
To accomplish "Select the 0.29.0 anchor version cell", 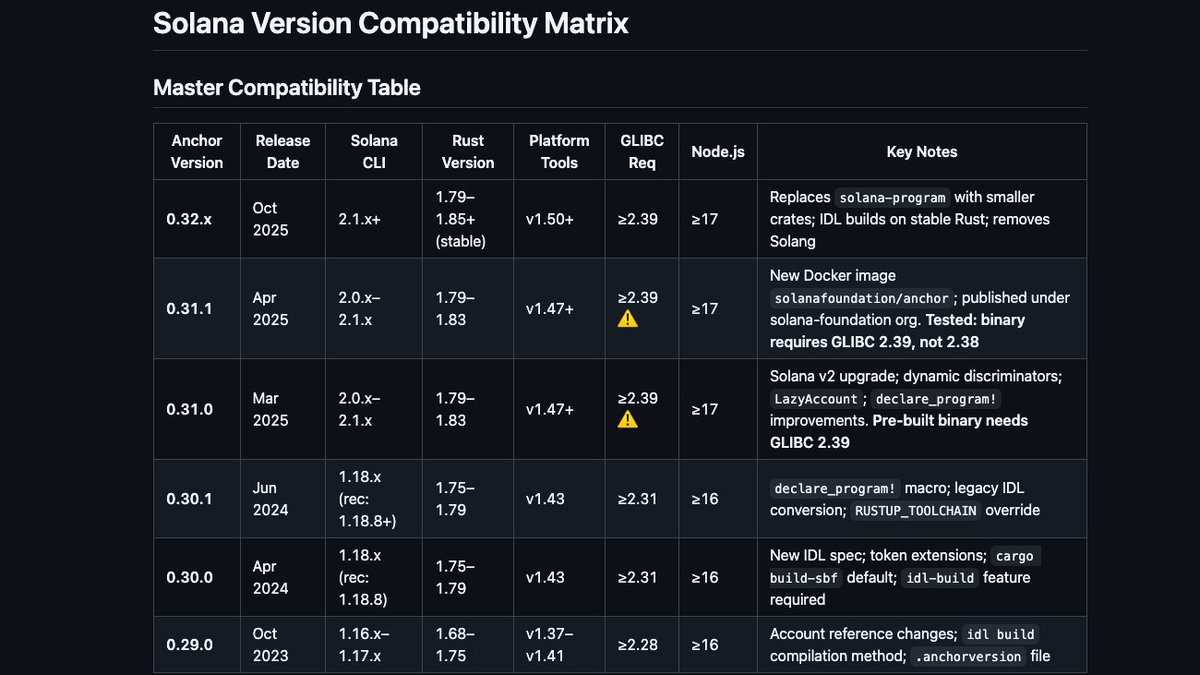I will pos(197,645).
